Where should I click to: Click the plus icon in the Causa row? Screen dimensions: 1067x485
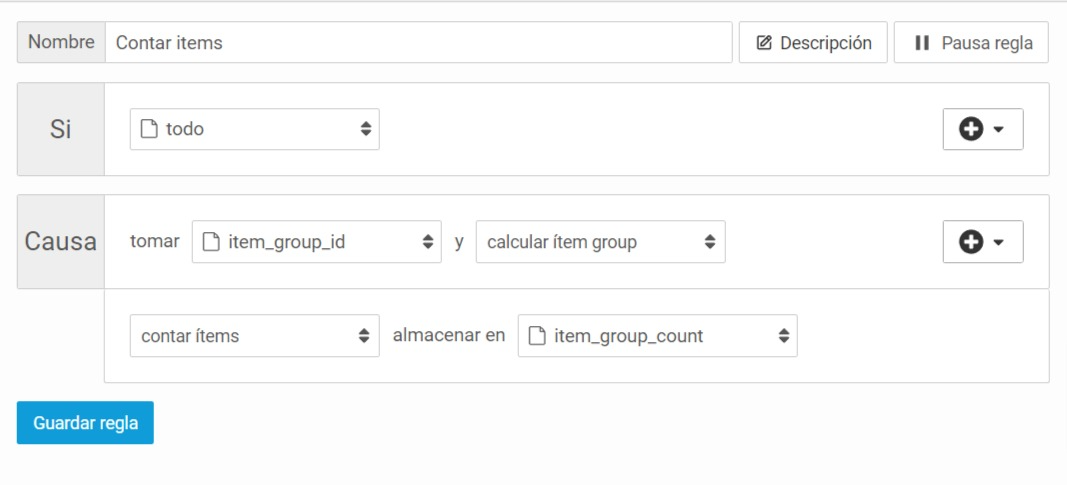tap(971, 241)
